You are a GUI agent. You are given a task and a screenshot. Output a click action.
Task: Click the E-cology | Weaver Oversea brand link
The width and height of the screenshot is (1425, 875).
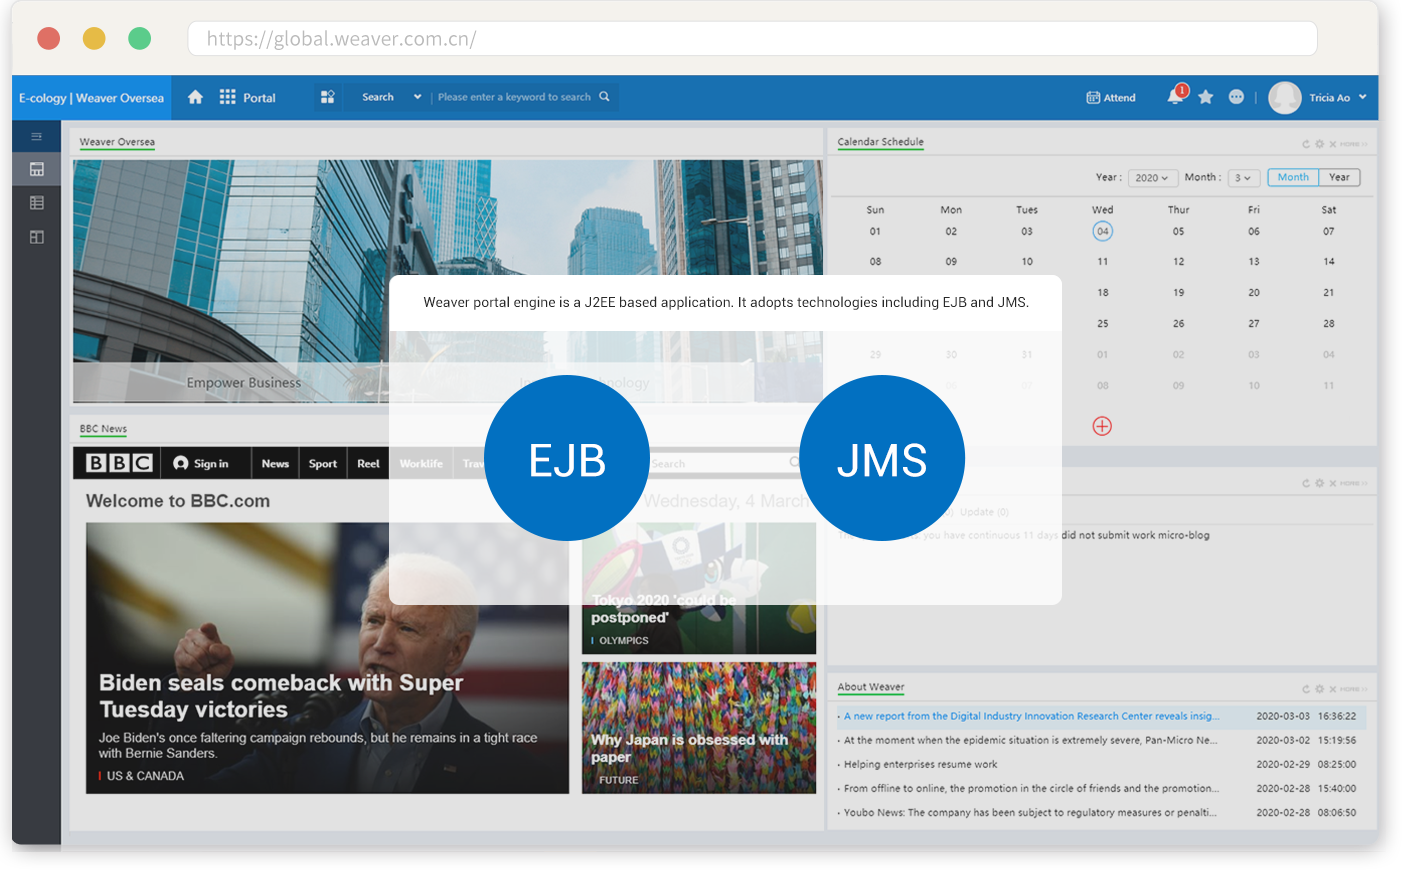(91, 98)
